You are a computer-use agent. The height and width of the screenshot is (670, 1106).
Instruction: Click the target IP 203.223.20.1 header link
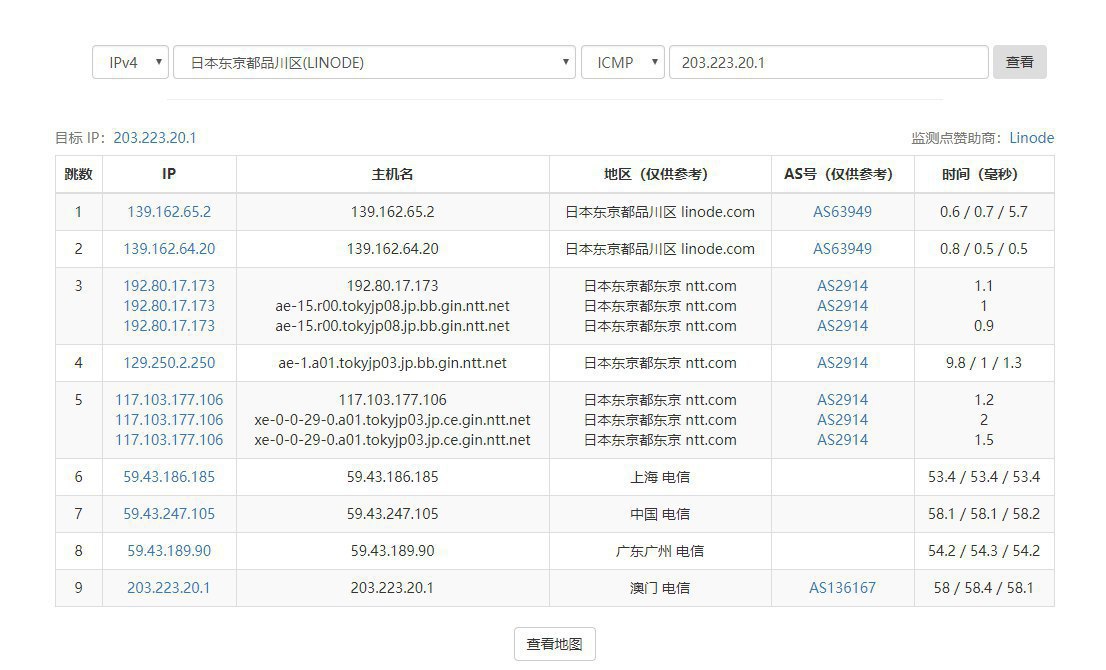point(155,138)
